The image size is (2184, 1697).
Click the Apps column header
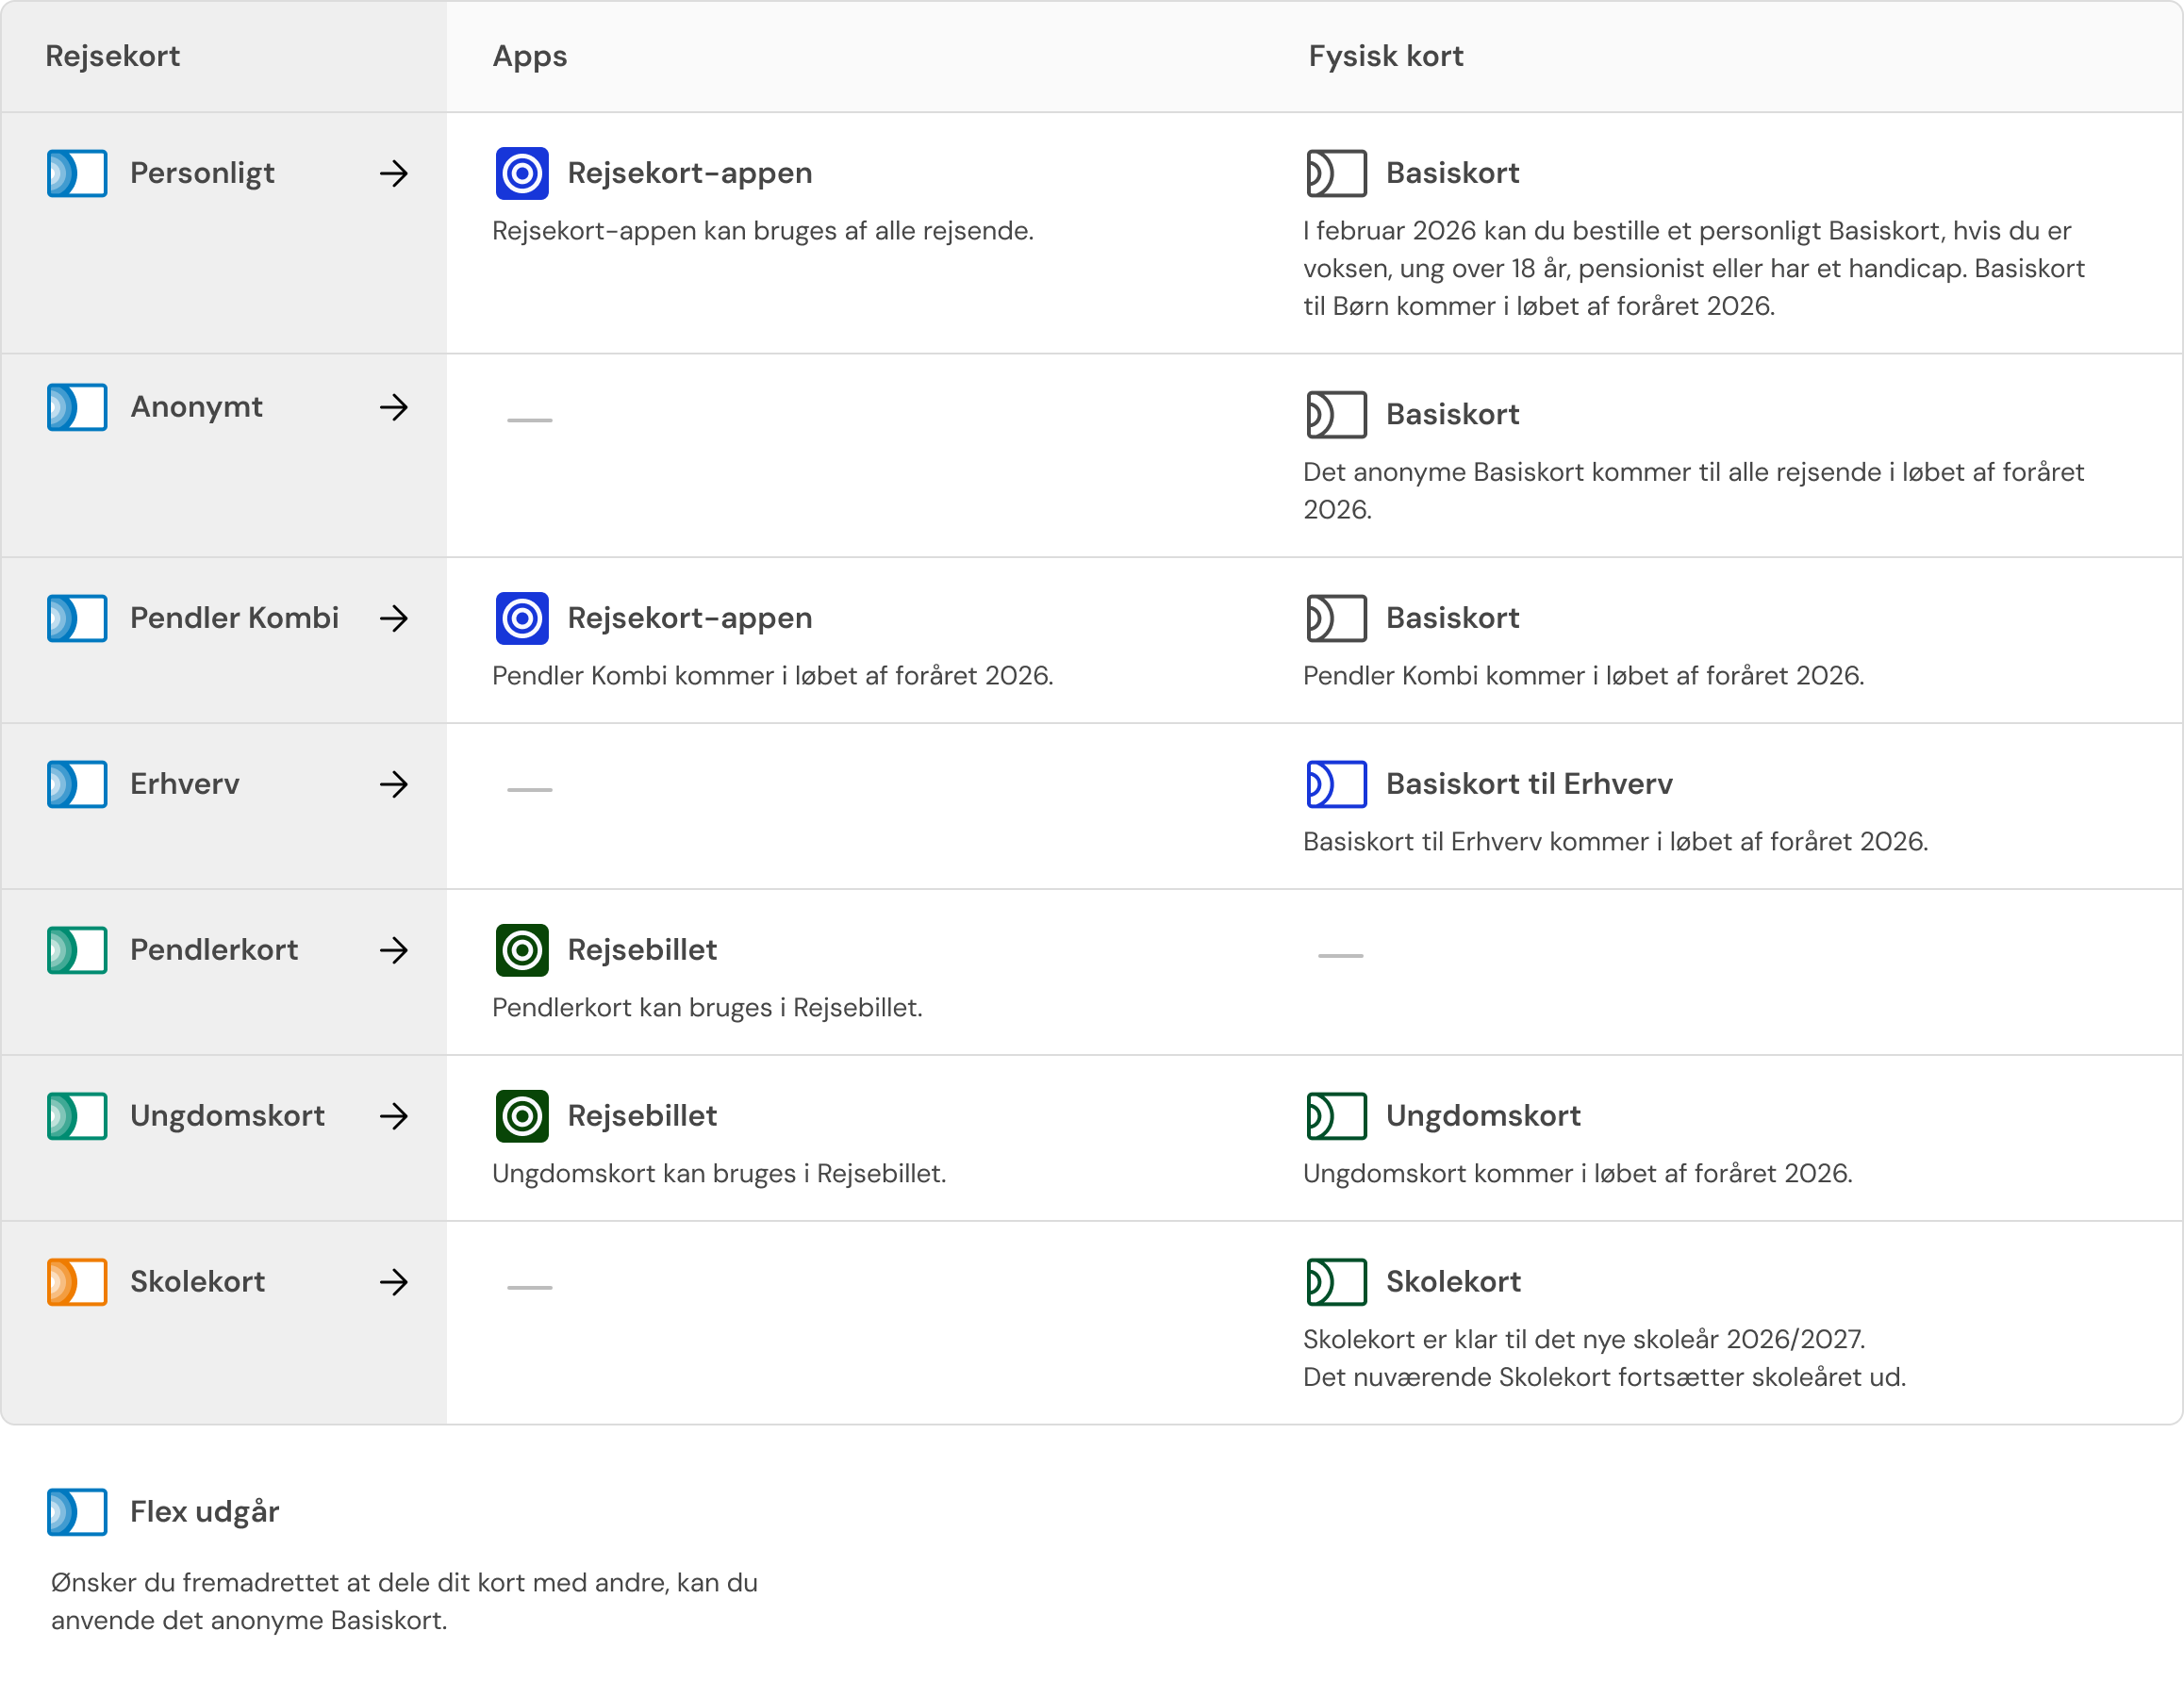click(x=529, y=56)
